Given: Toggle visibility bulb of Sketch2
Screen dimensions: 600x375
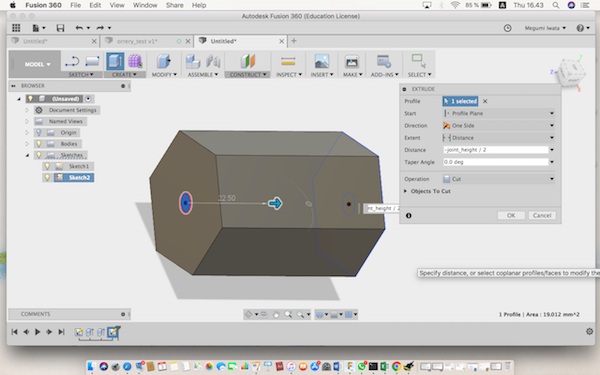Looking at the screenshot, I should pos(47,178).
